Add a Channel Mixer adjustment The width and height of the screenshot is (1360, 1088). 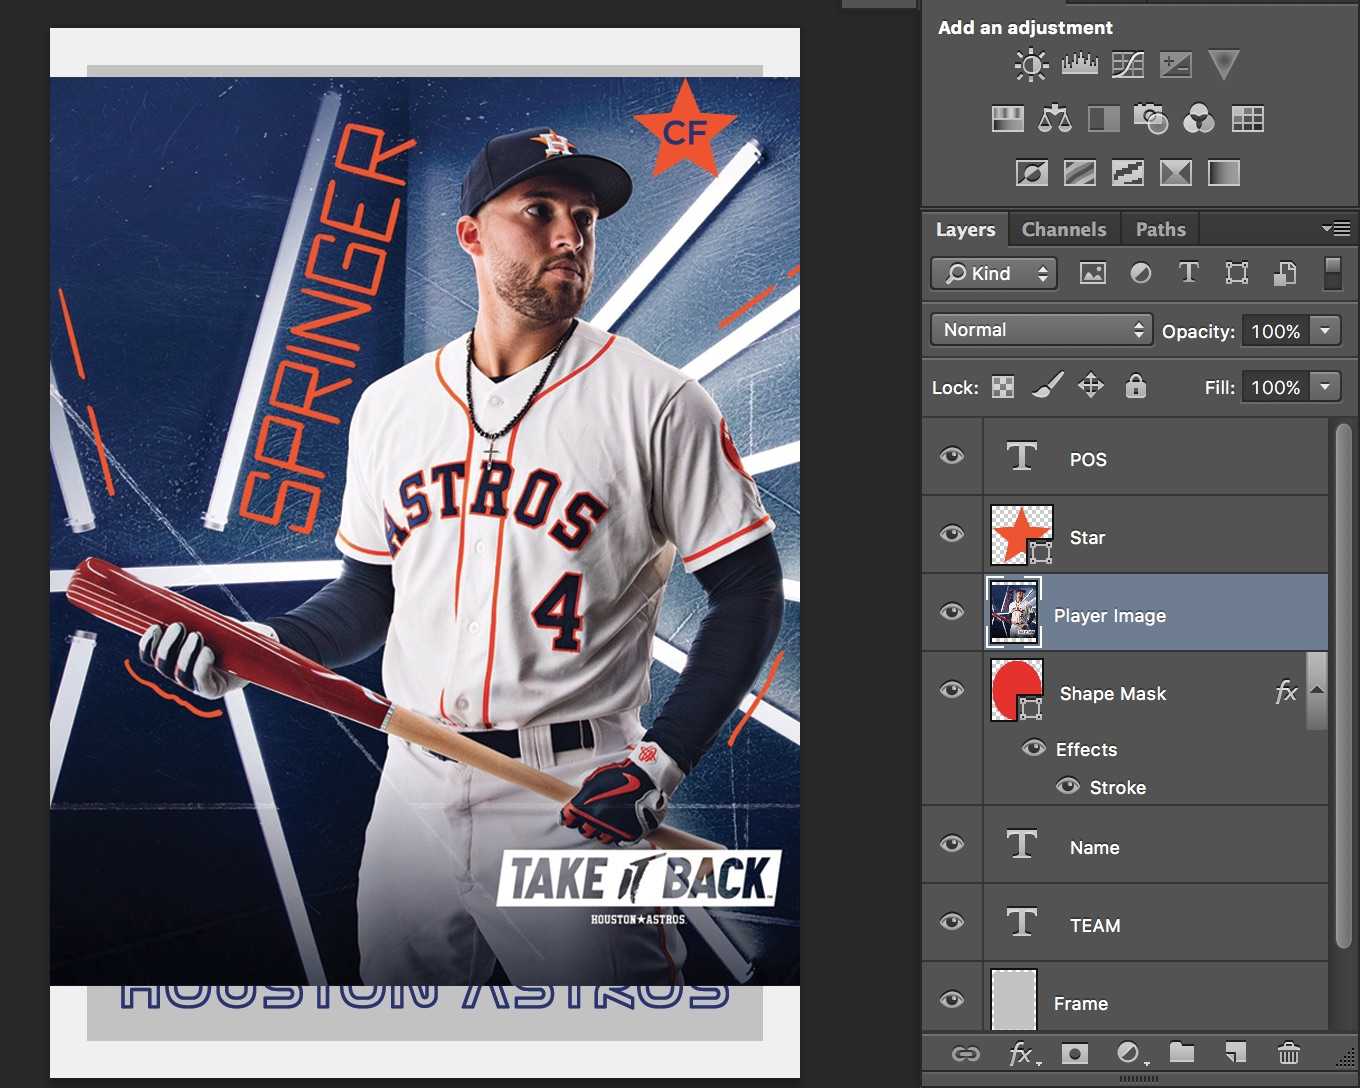(x=1199, y=119)
